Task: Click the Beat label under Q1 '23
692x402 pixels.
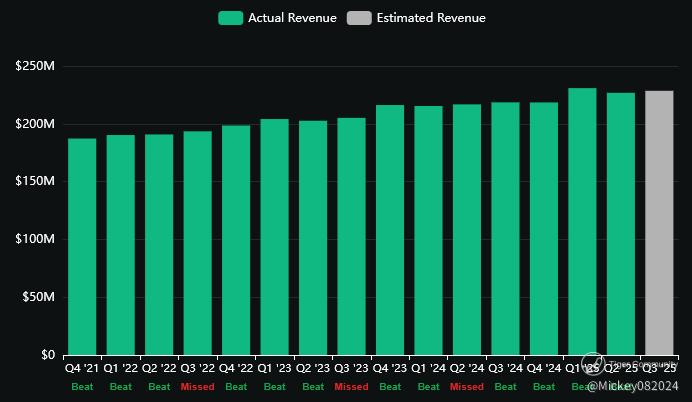Action: point(275,387)
